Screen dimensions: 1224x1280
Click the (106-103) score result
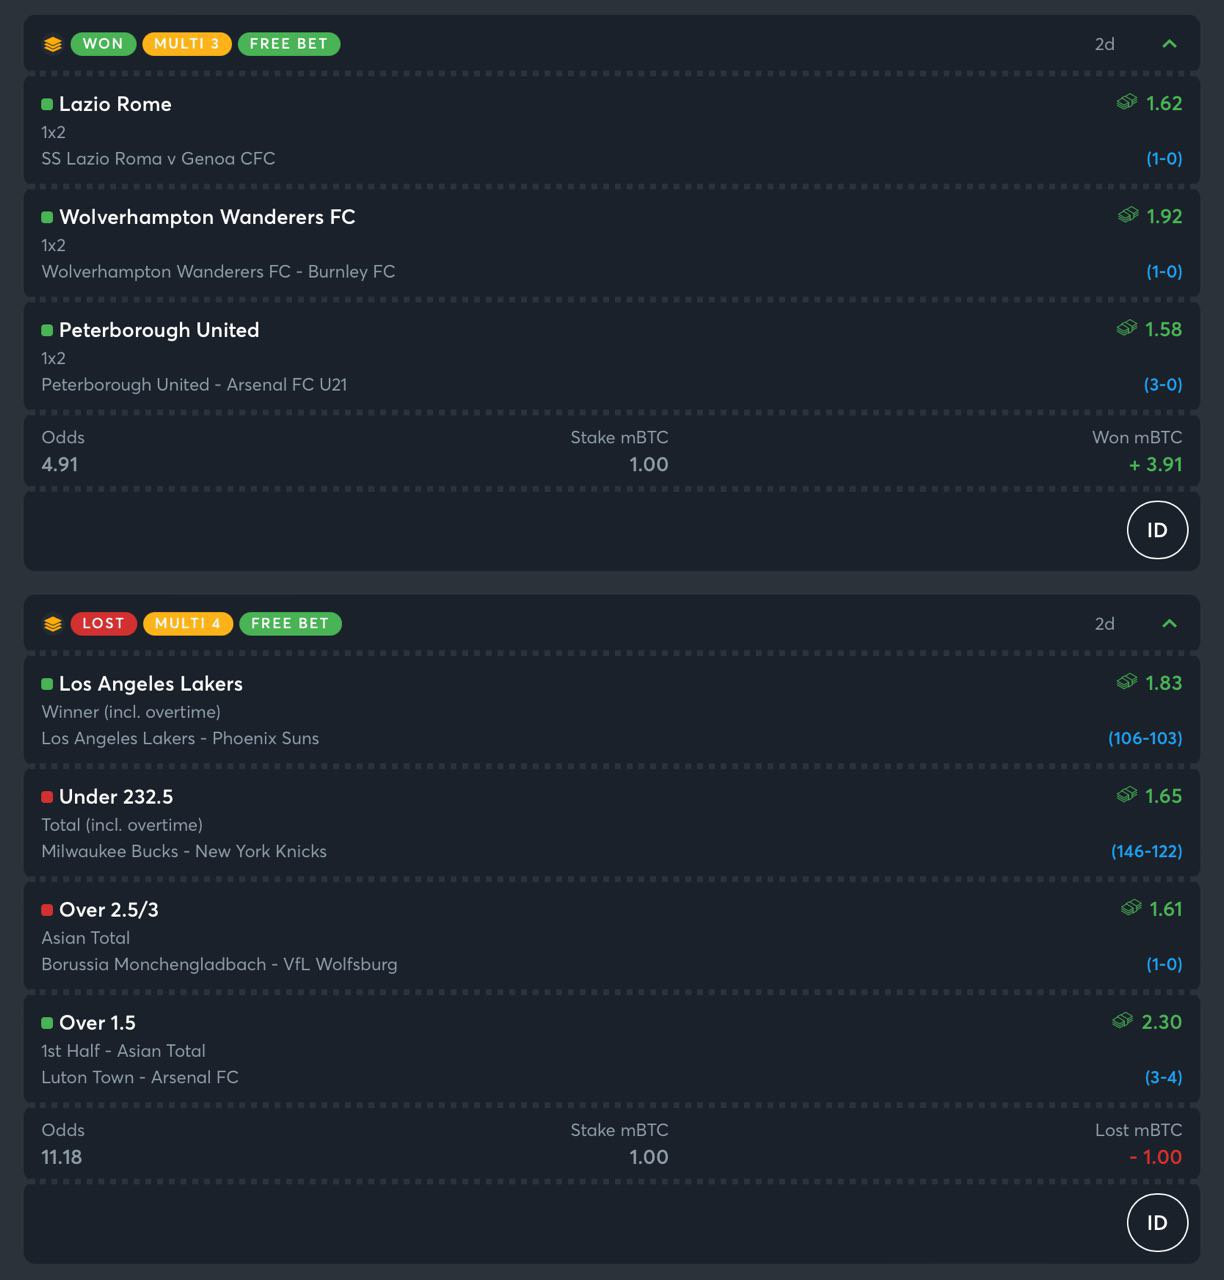tap(1145, 738)
